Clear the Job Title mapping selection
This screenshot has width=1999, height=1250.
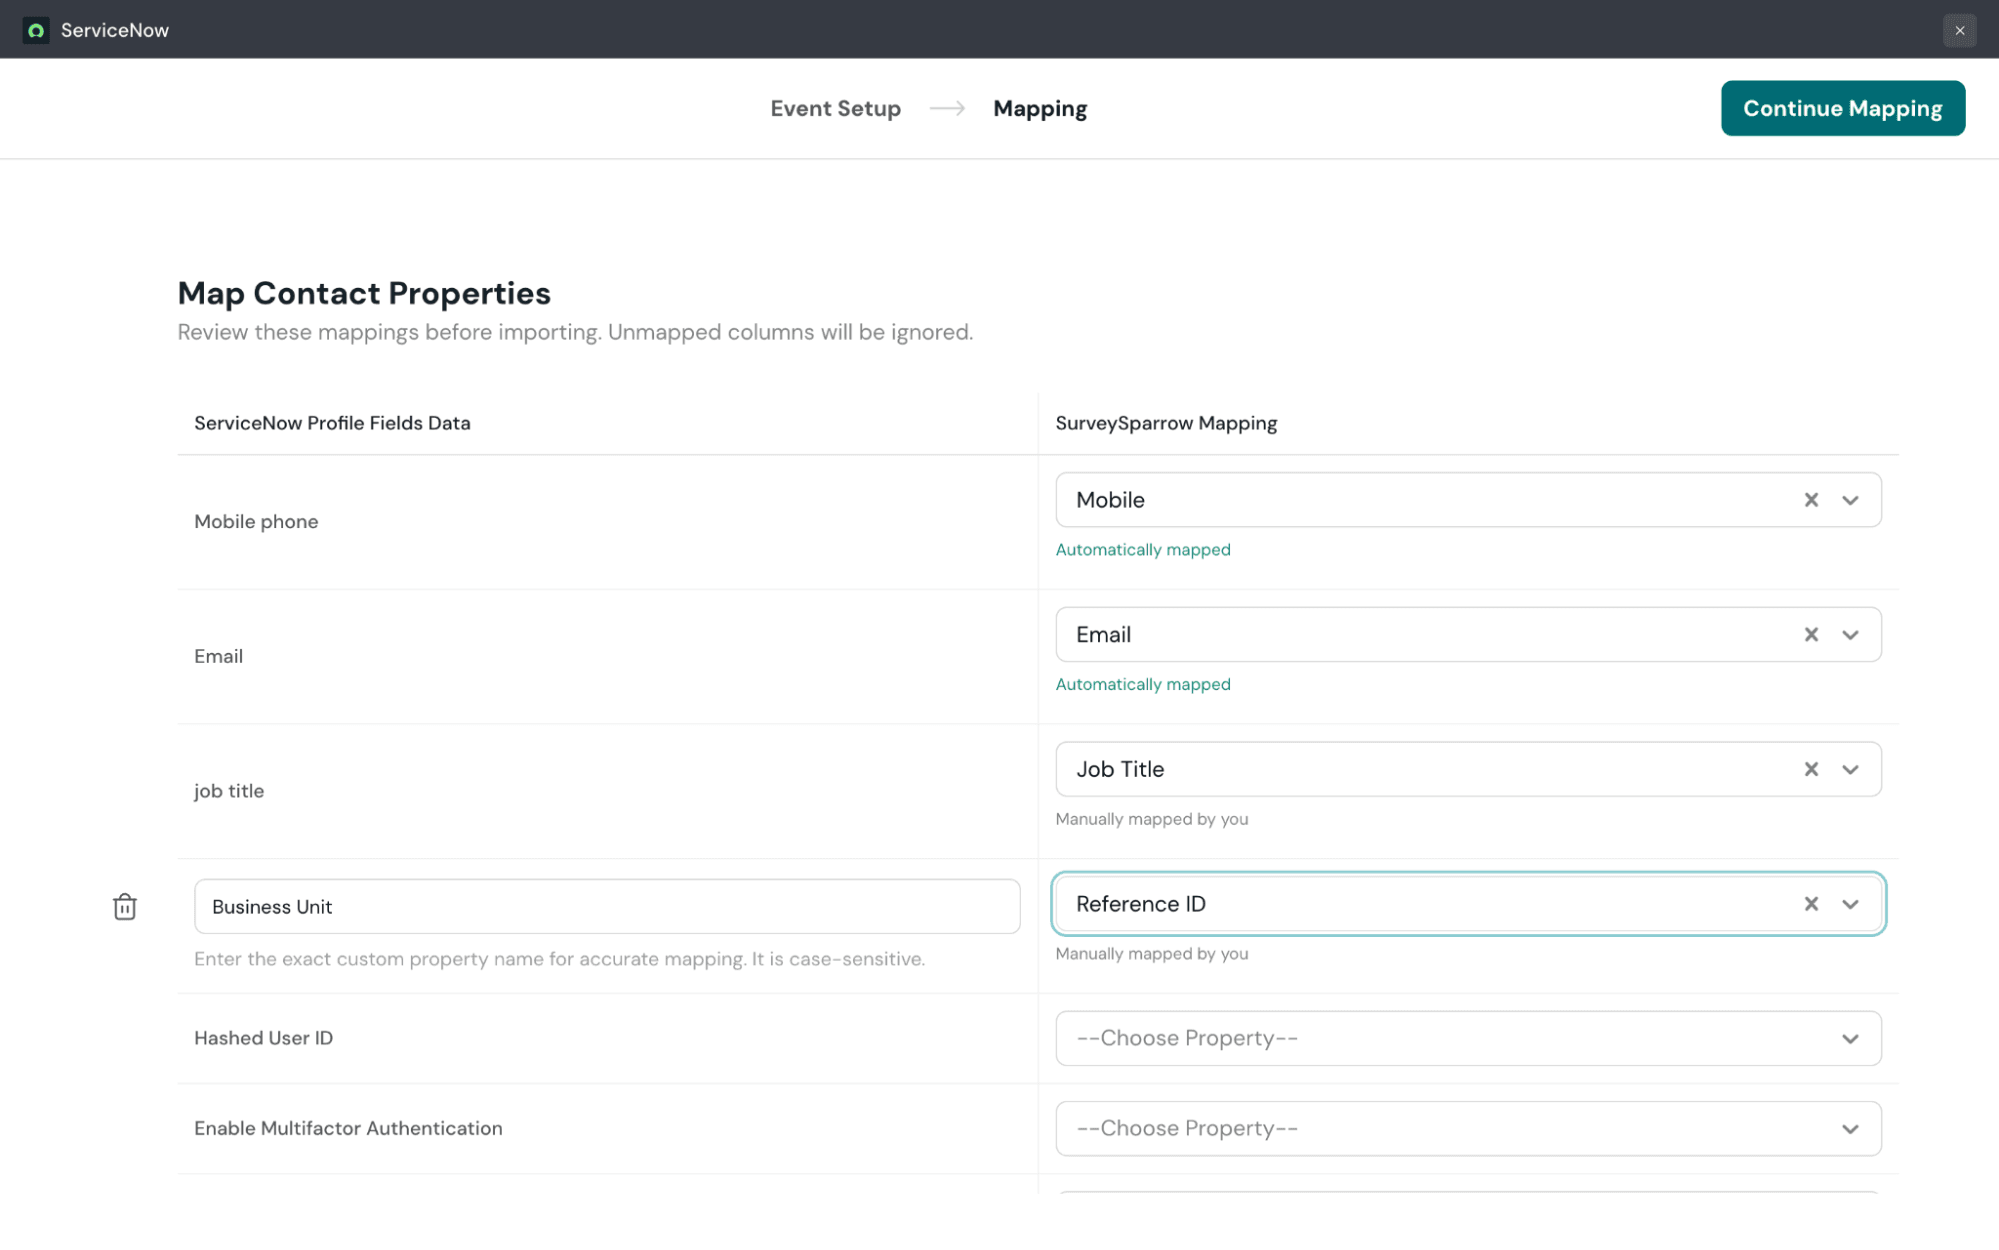(1811, 769)
